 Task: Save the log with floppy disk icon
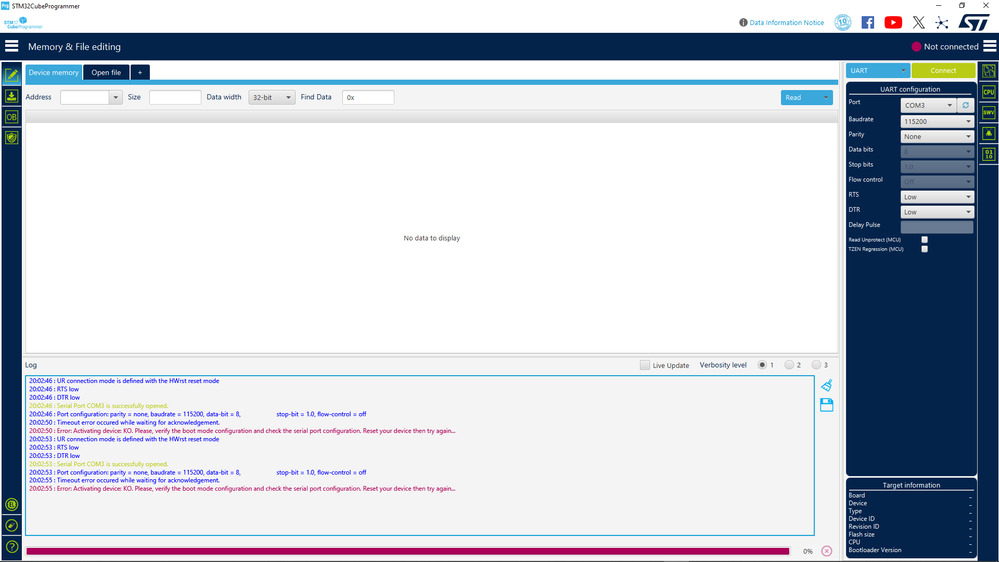tap(826, 405)
